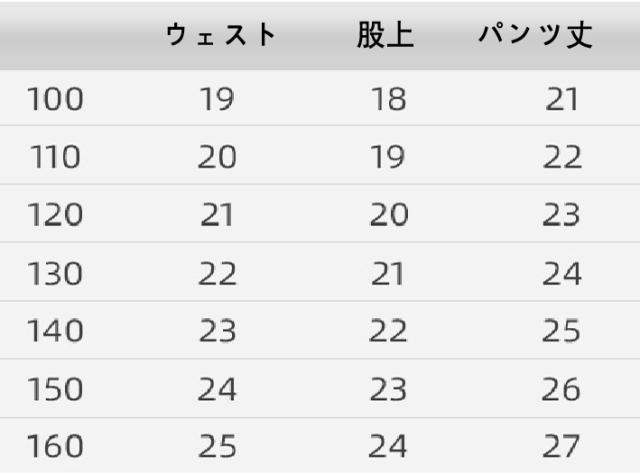Select the size 130 row label
The width and height of the screenshot is (640, 473).
(x=55, y=274)
